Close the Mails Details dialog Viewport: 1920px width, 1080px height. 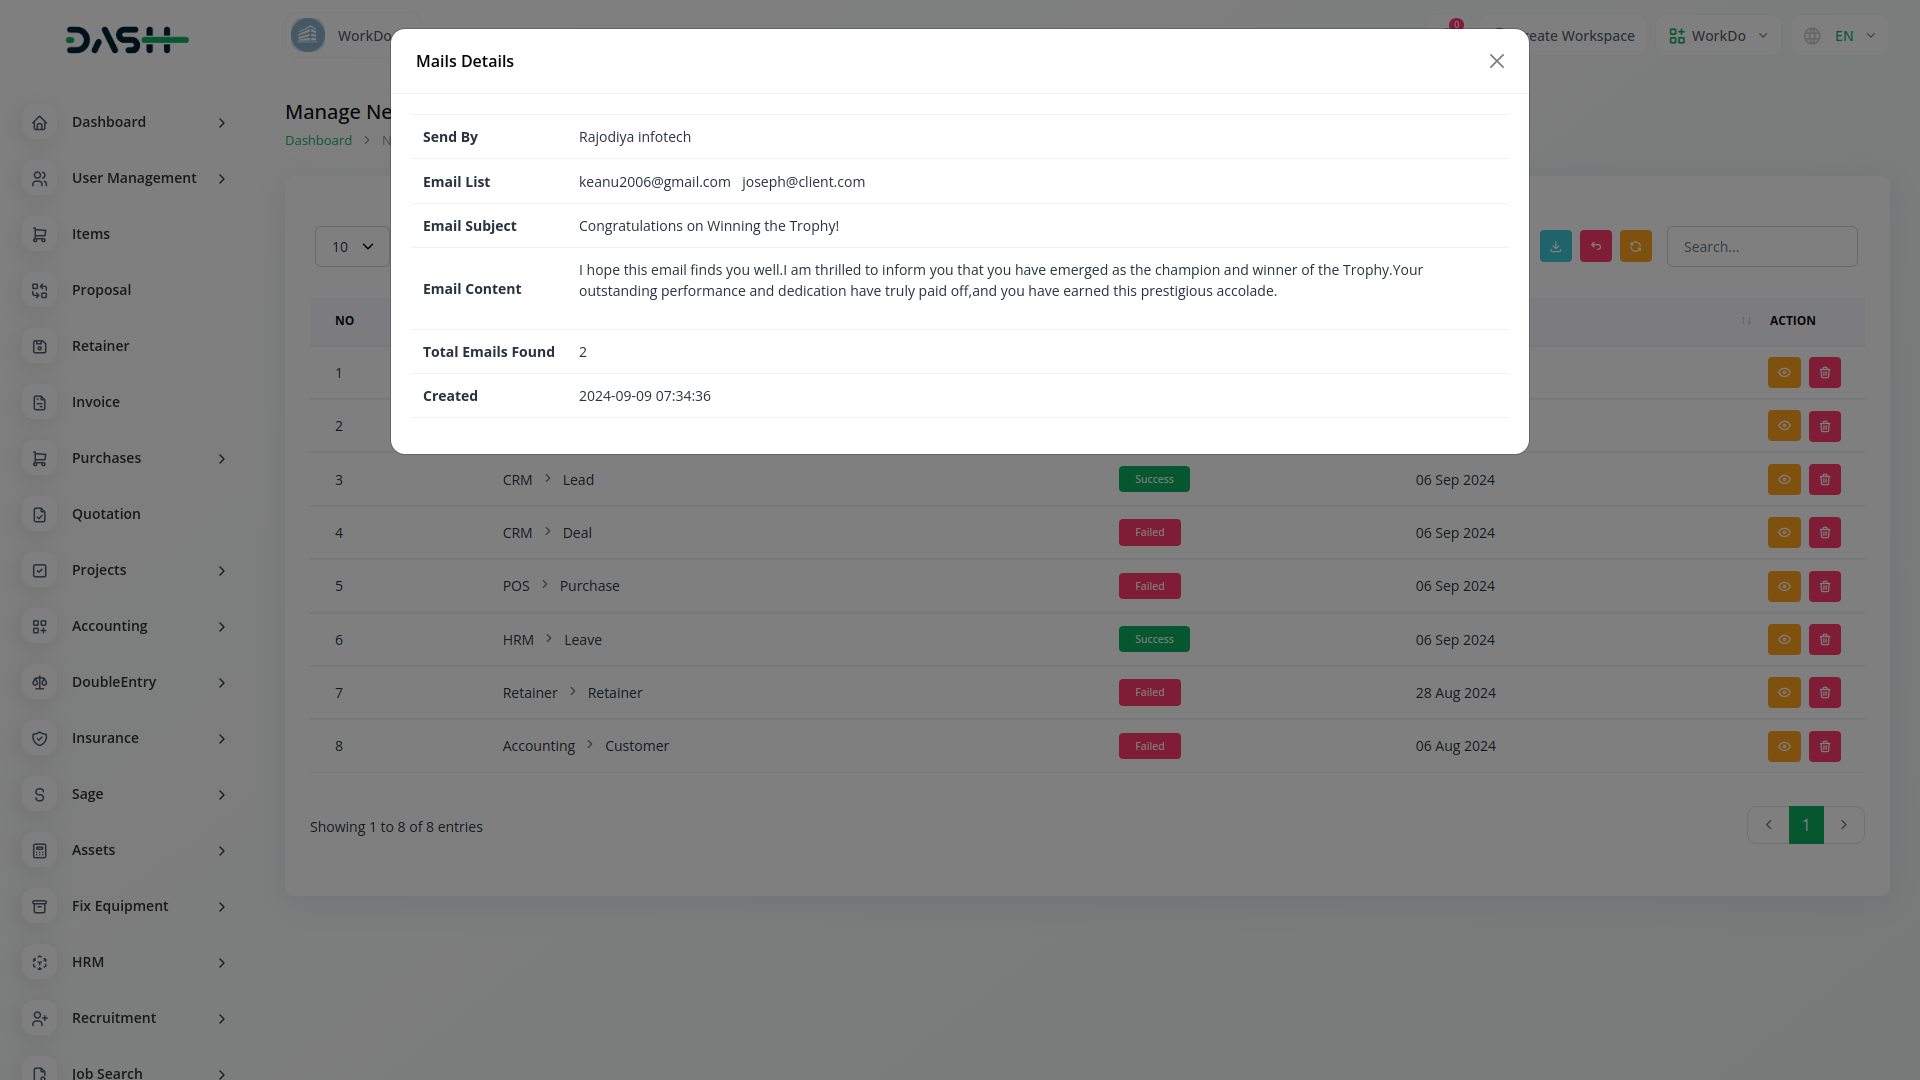[1496, 61]
